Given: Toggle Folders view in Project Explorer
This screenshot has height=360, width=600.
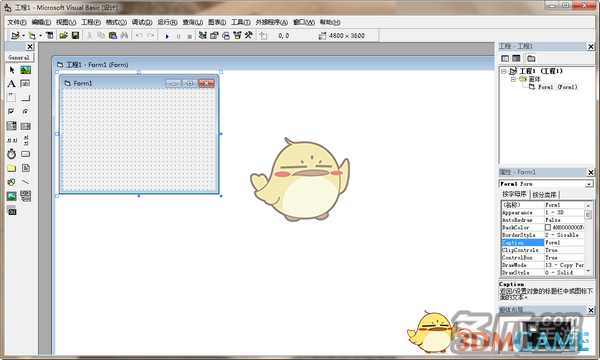Looking at the screenshot, I should tap(531, 58).
